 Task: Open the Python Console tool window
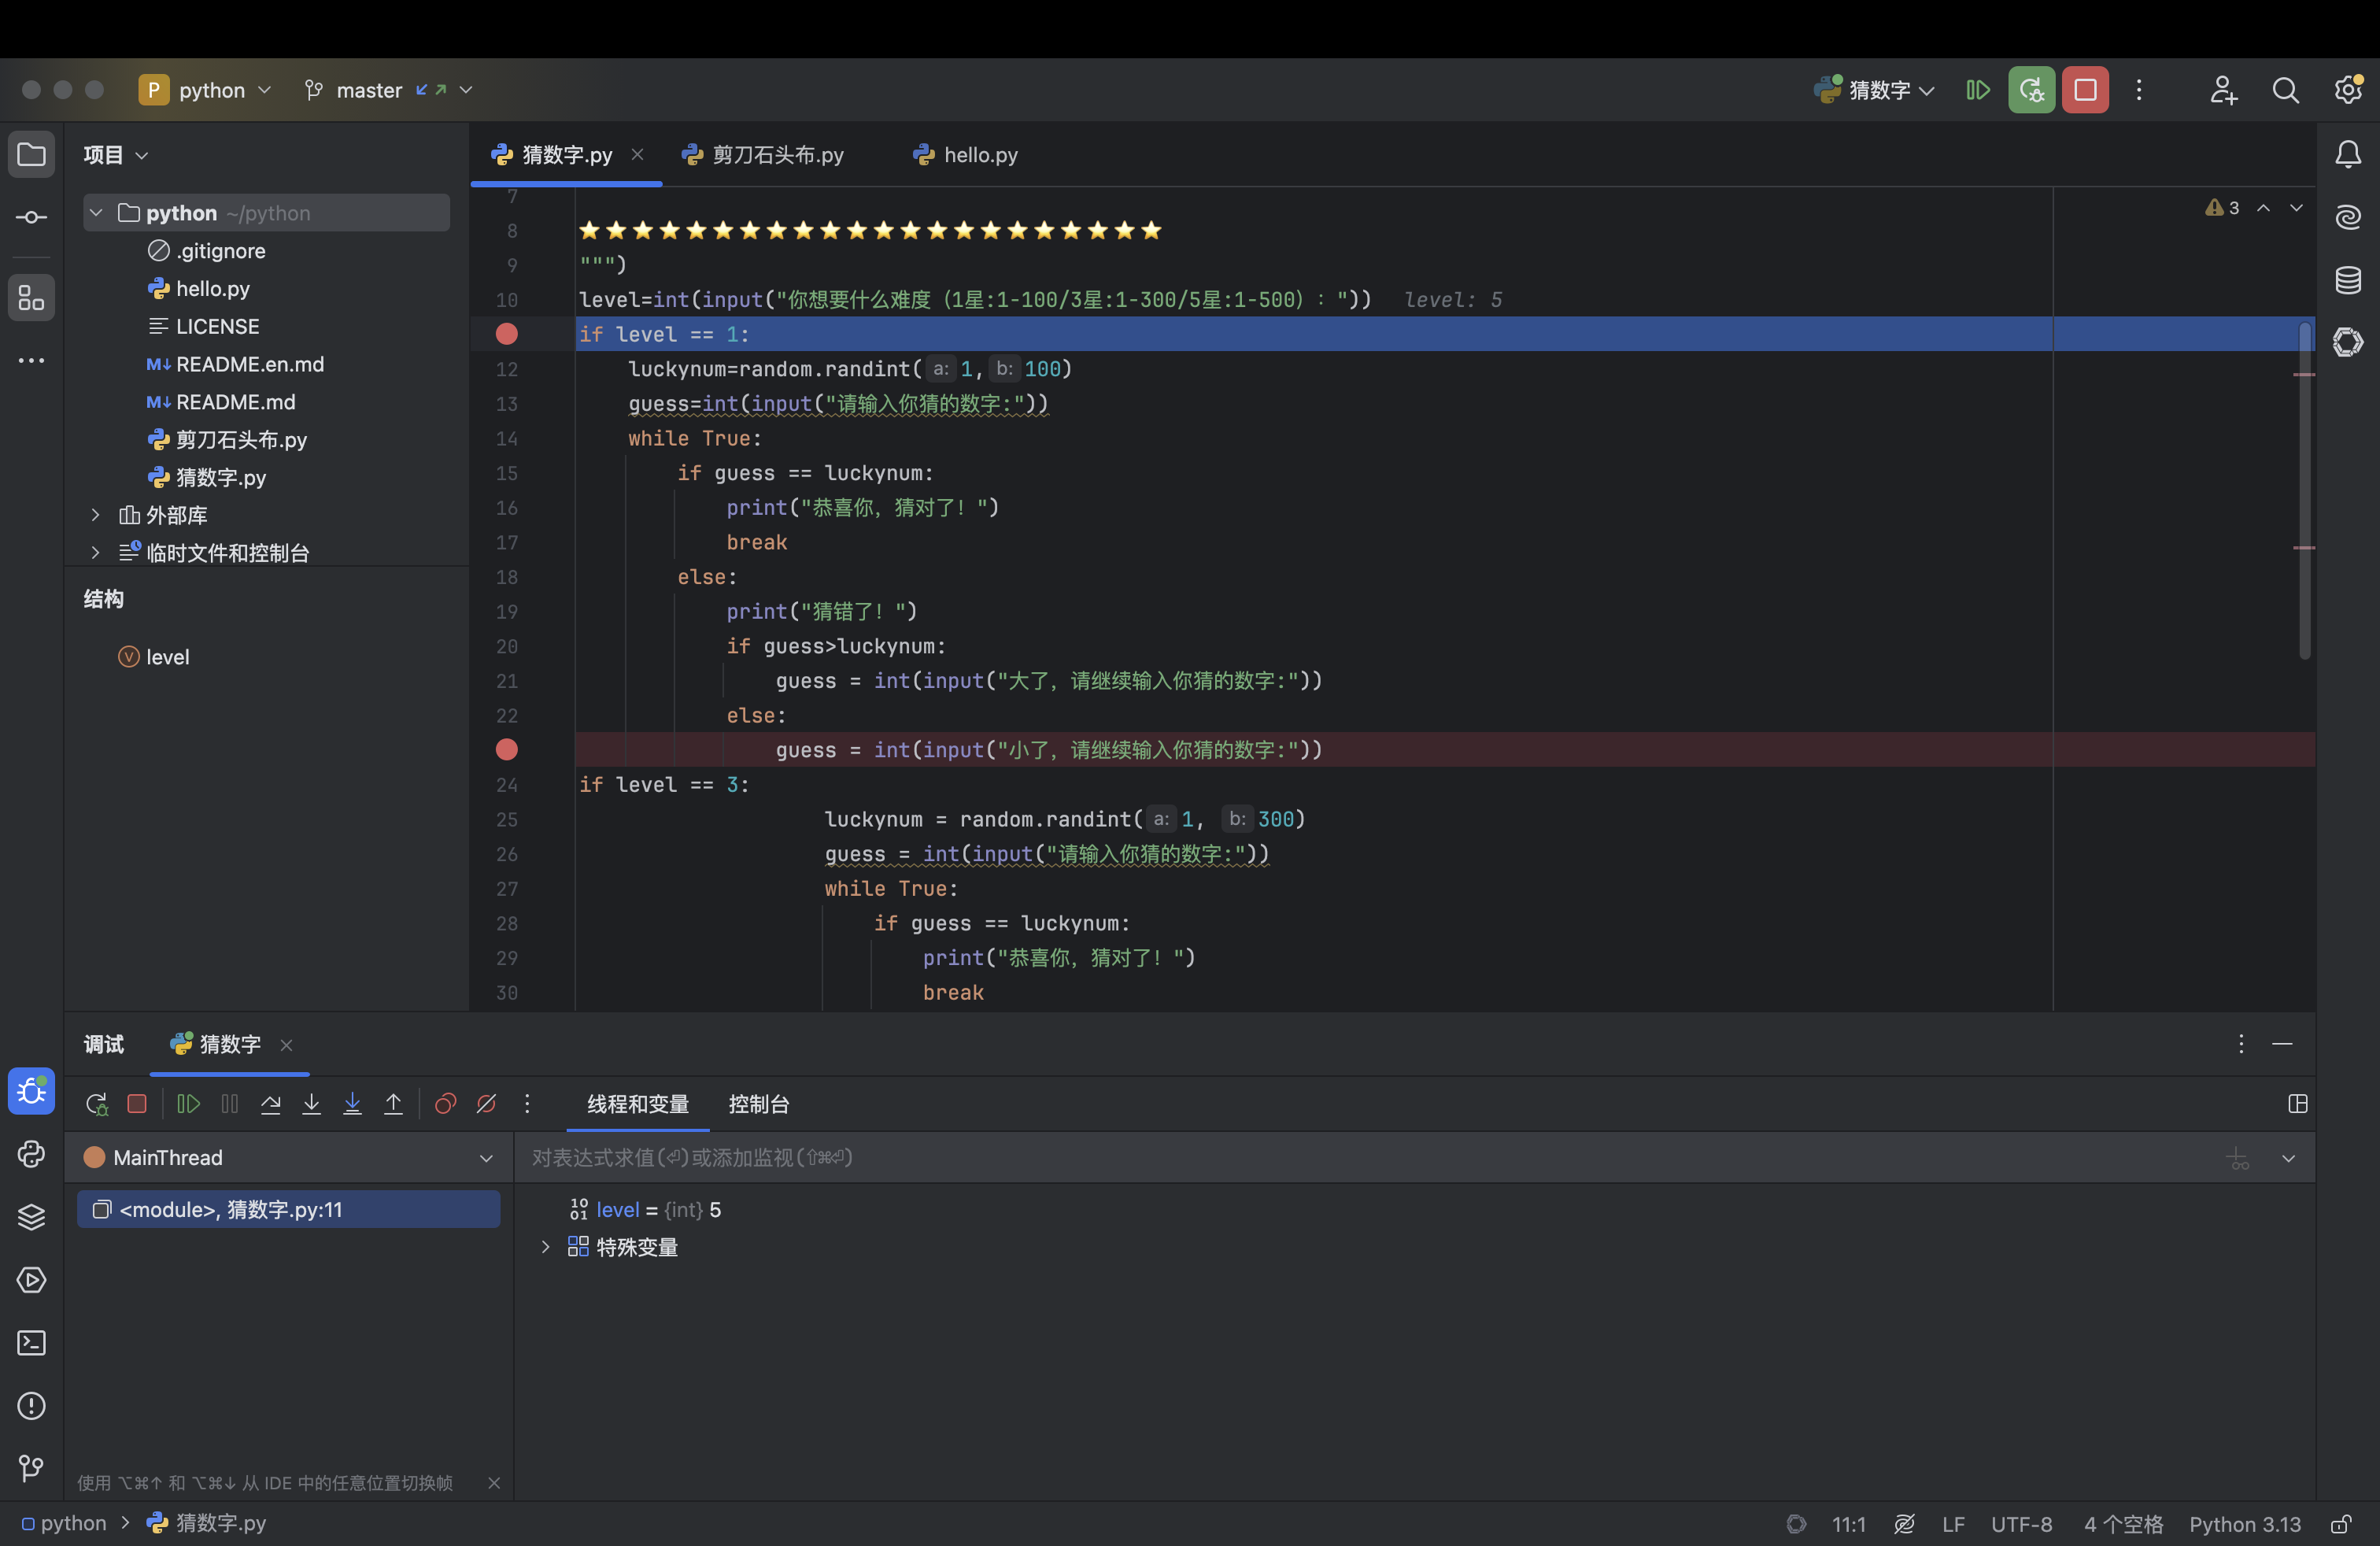[31, 1154]
